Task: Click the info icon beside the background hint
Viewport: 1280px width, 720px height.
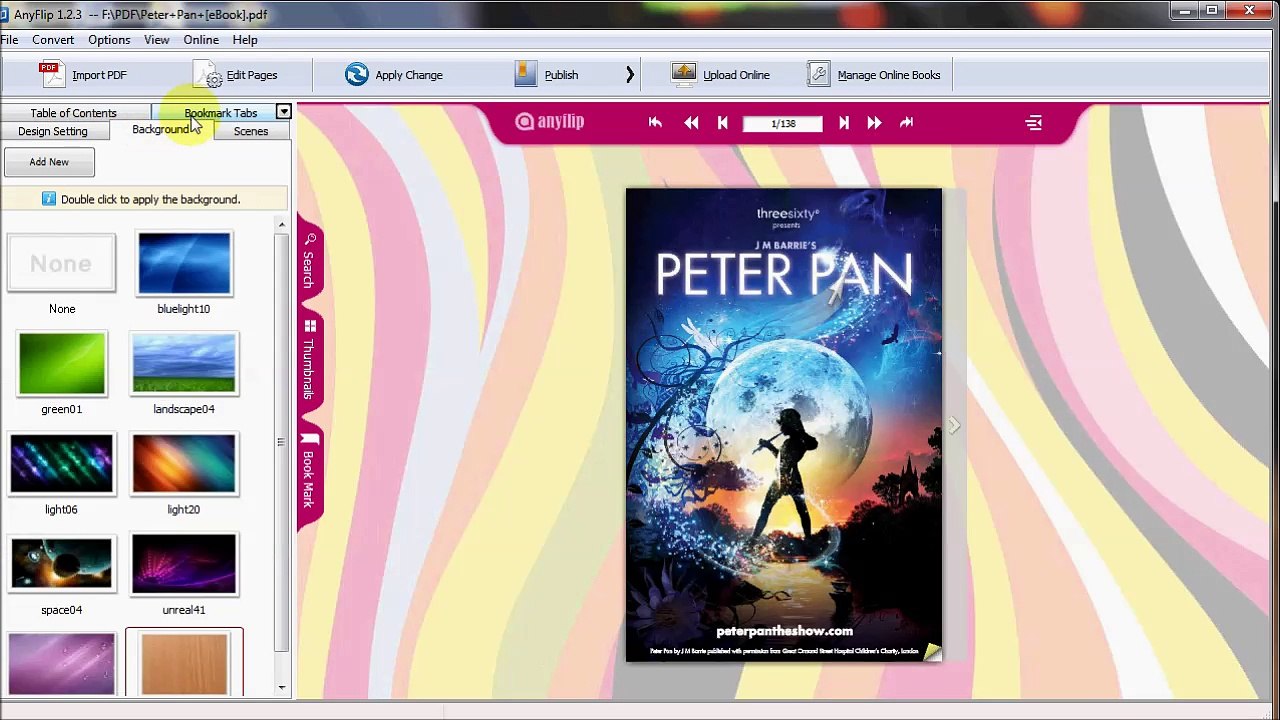Action: 48,199
